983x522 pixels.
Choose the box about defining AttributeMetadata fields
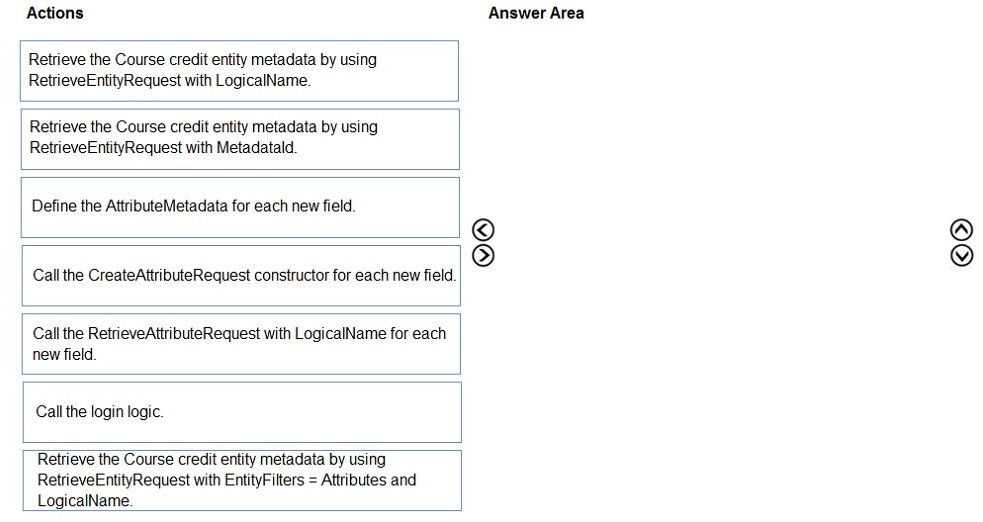tap(240, 207)
